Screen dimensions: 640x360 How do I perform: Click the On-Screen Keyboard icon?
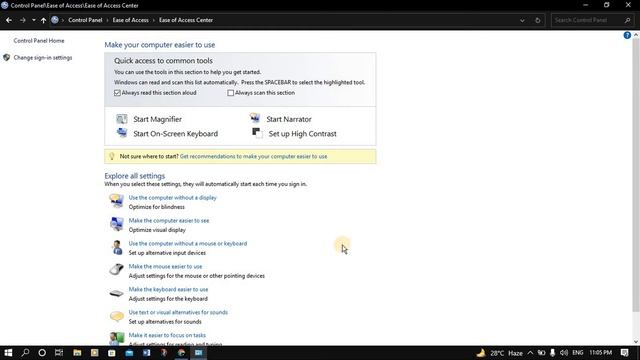click(x=122, y=133)
